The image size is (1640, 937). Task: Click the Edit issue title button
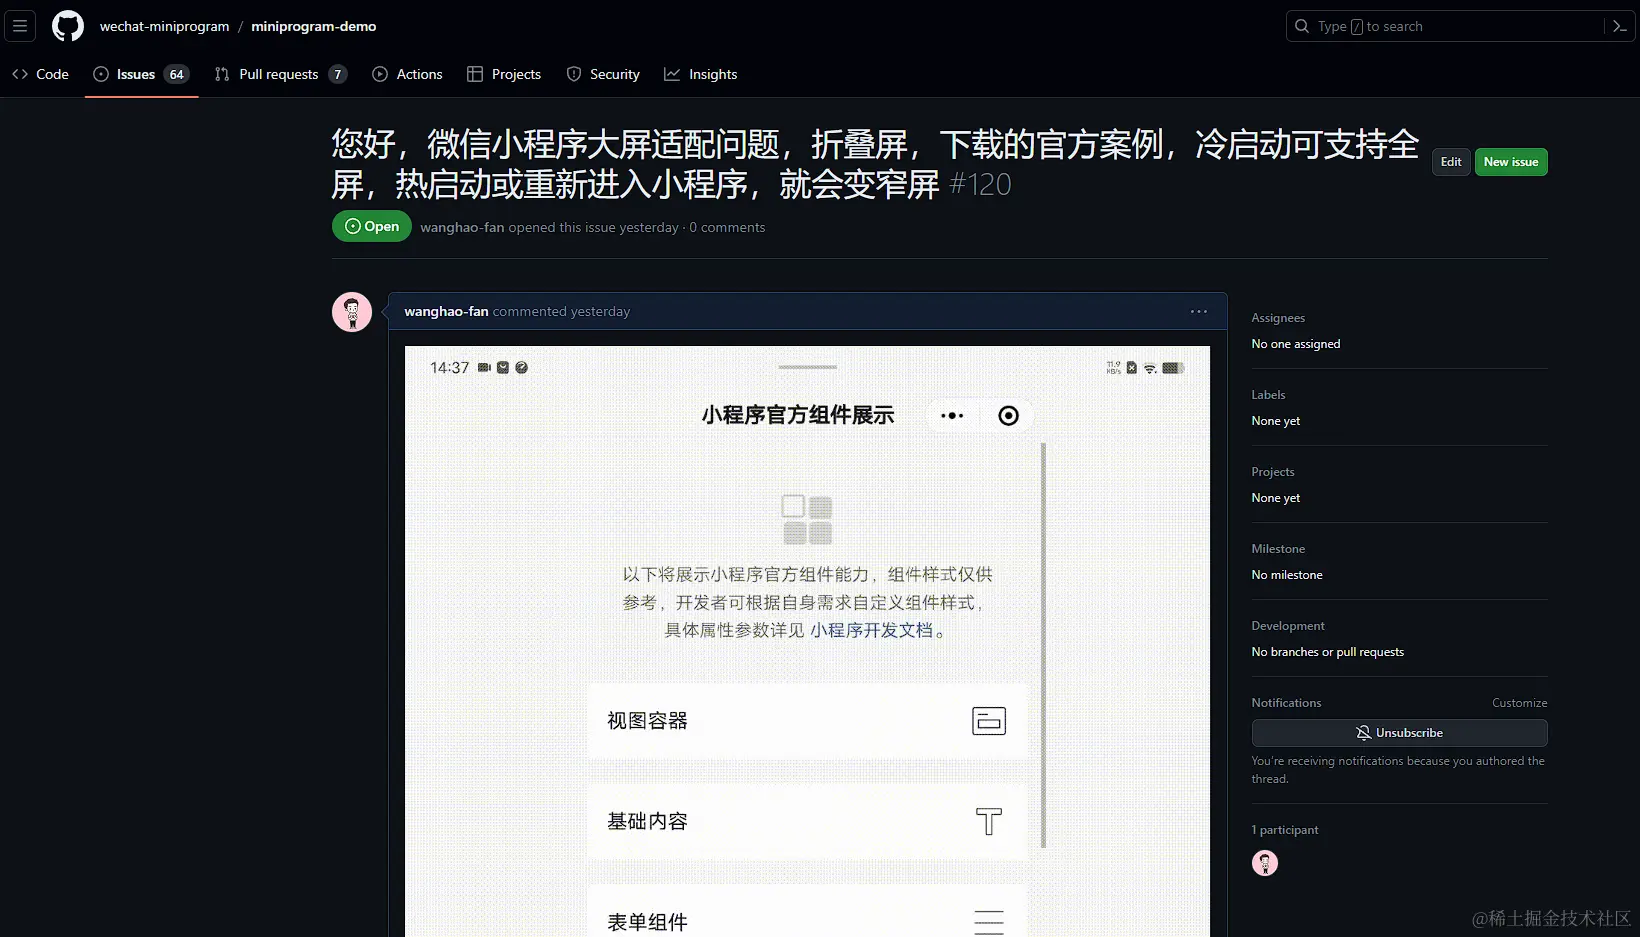(1451, 162)
